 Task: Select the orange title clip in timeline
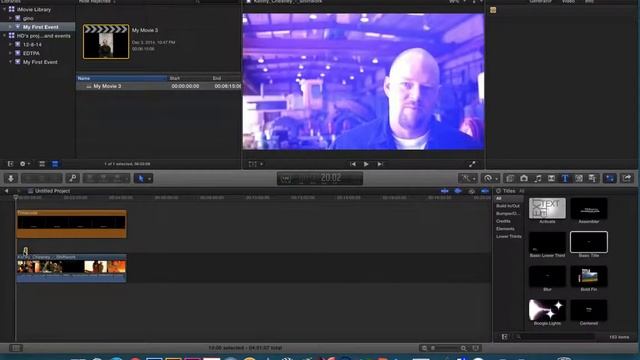(x=71, y=224)
